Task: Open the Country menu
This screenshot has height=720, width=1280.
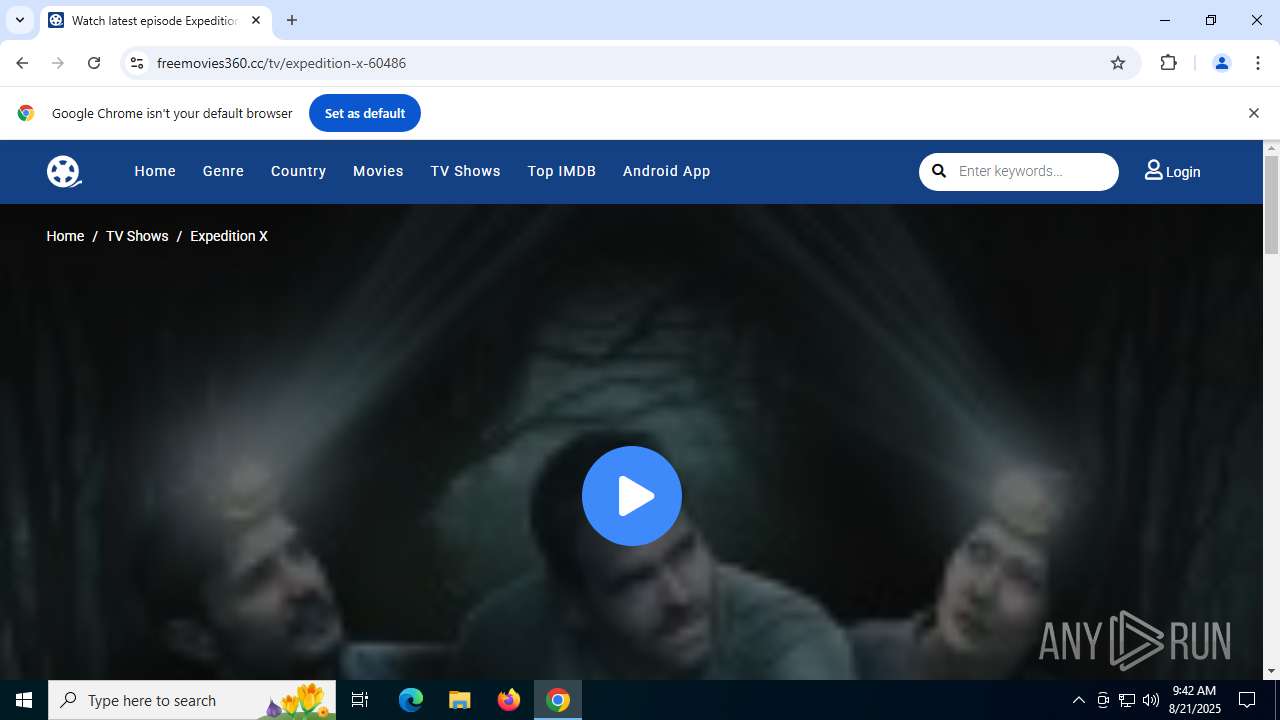Action: [298, 171]
